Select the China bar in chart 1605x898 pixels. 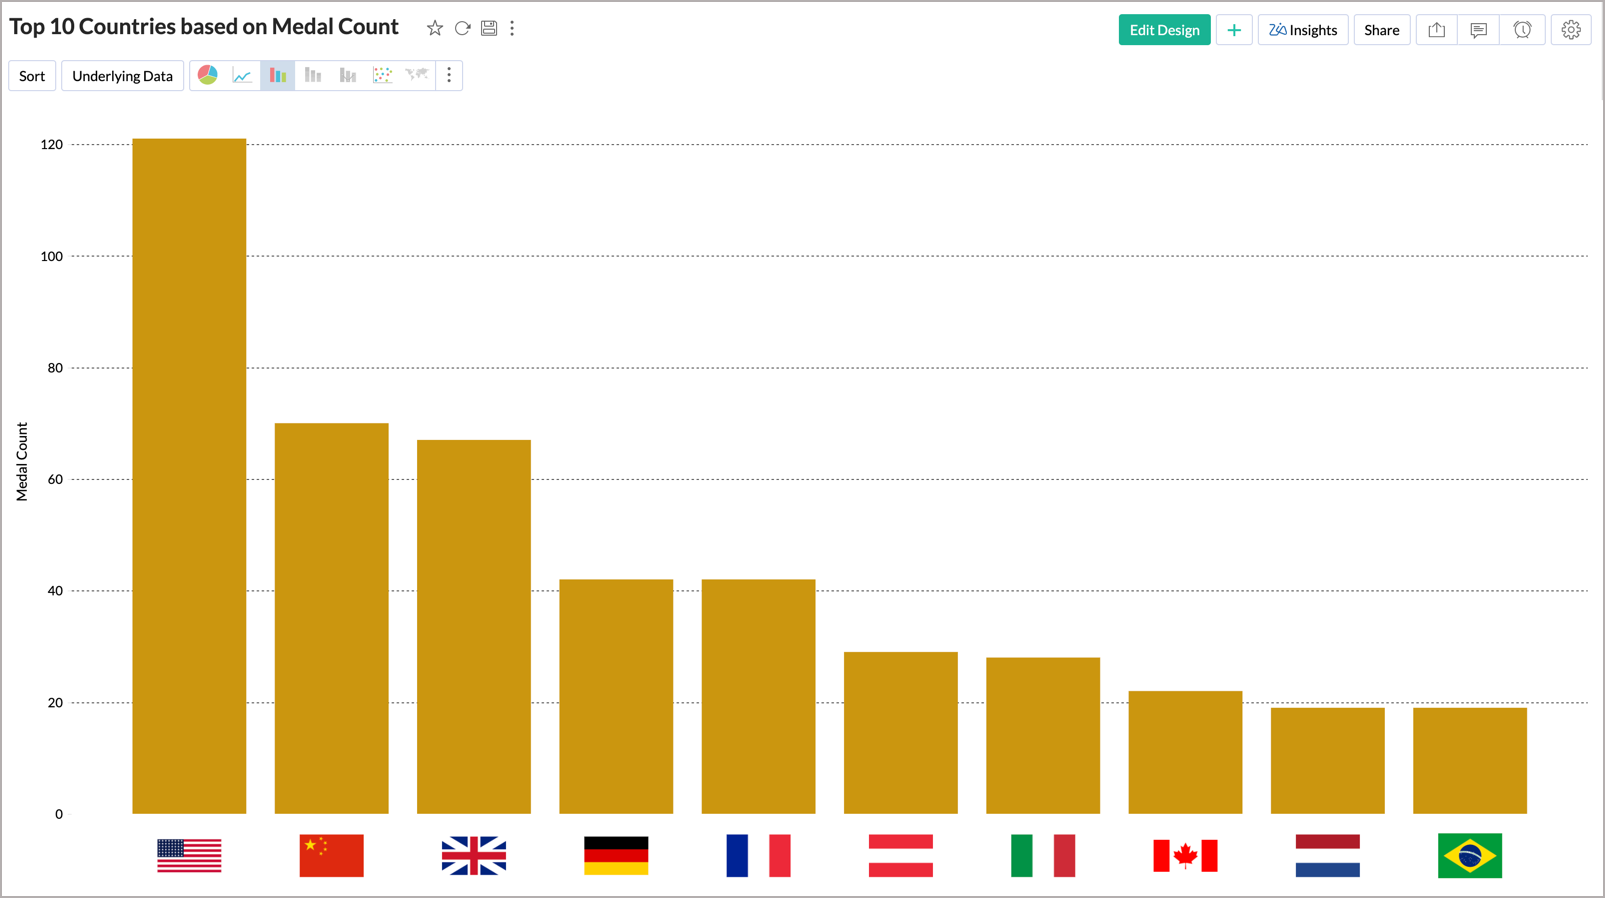pos(331,618)
